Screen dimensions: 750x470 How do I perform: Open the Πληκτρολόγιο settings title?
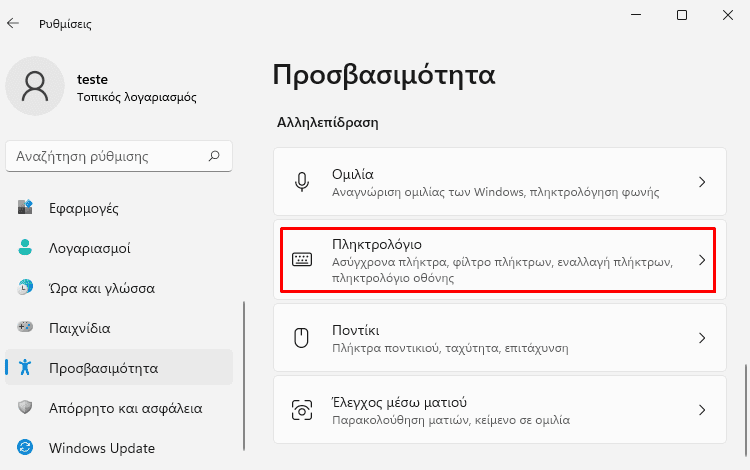click(377, 244)
